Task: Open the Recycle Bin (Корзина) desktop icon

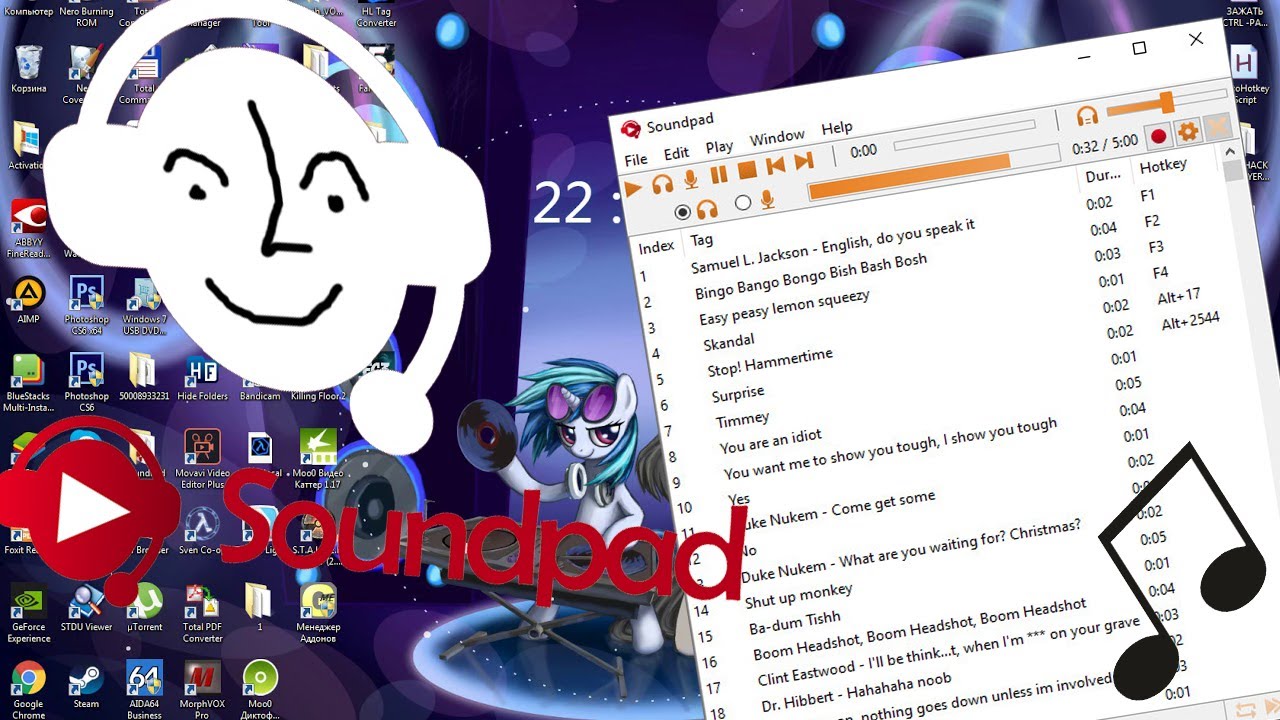Action: [x=29, y=69]
